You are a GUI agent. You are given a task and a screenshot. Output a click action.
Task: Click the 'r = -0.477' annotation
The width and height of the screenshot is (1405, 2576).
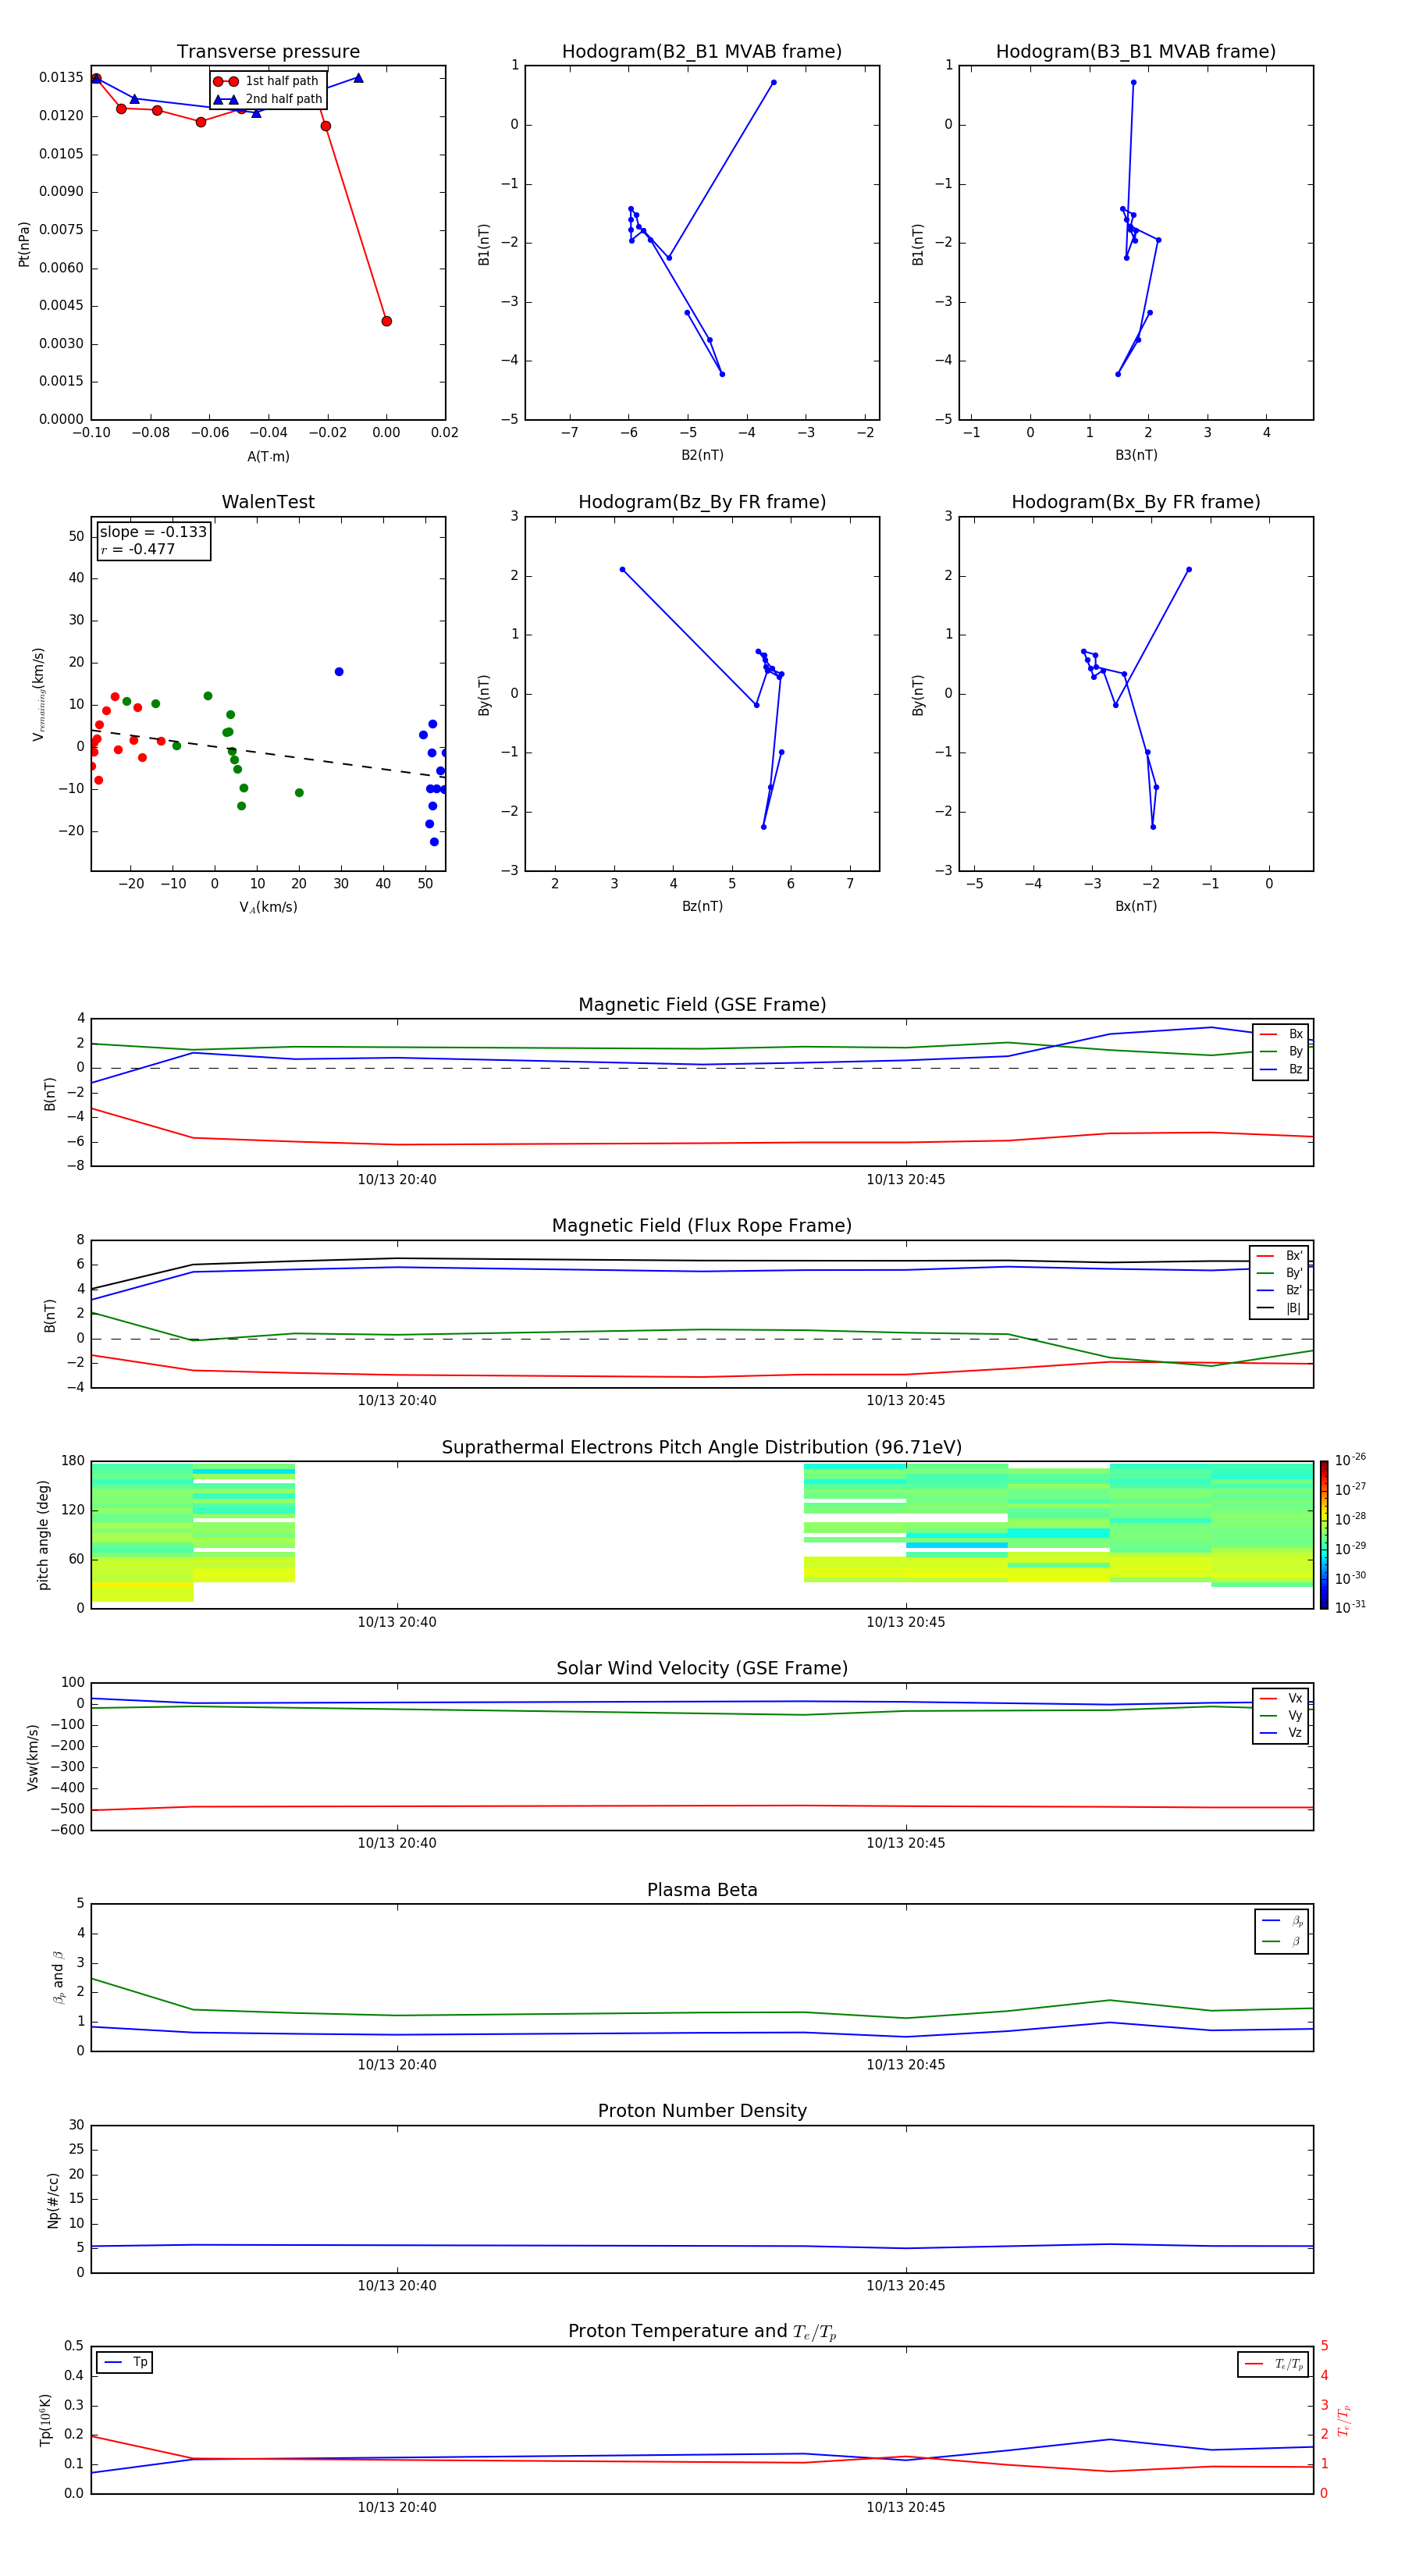(x=138, y=549)
